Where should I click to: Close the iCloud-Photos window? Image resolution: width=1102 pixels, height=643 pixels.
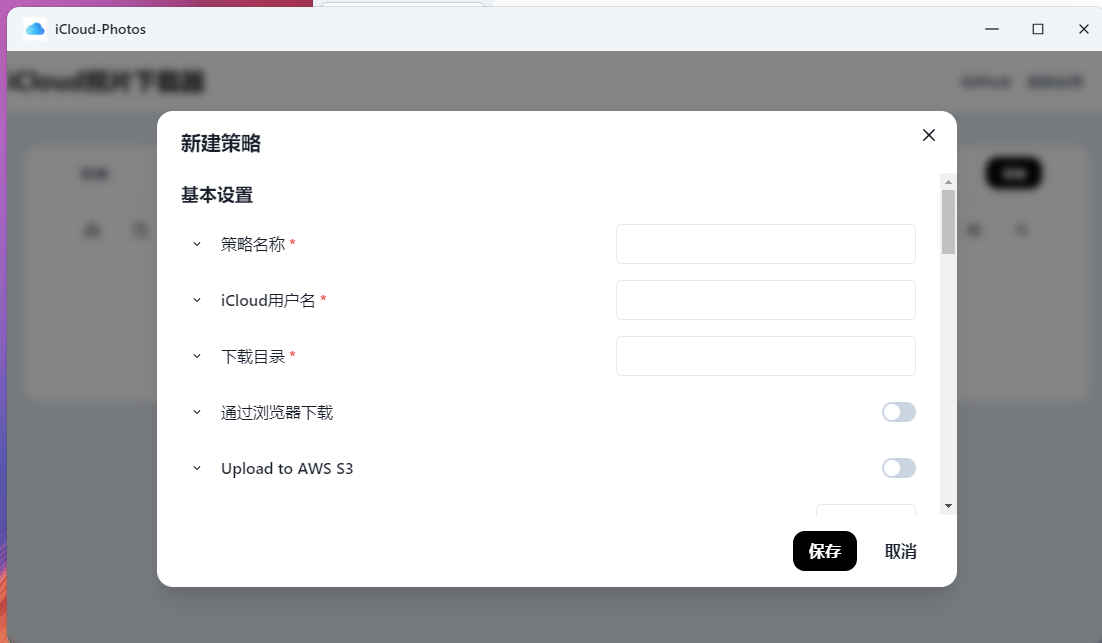[x=1083, y=29]
